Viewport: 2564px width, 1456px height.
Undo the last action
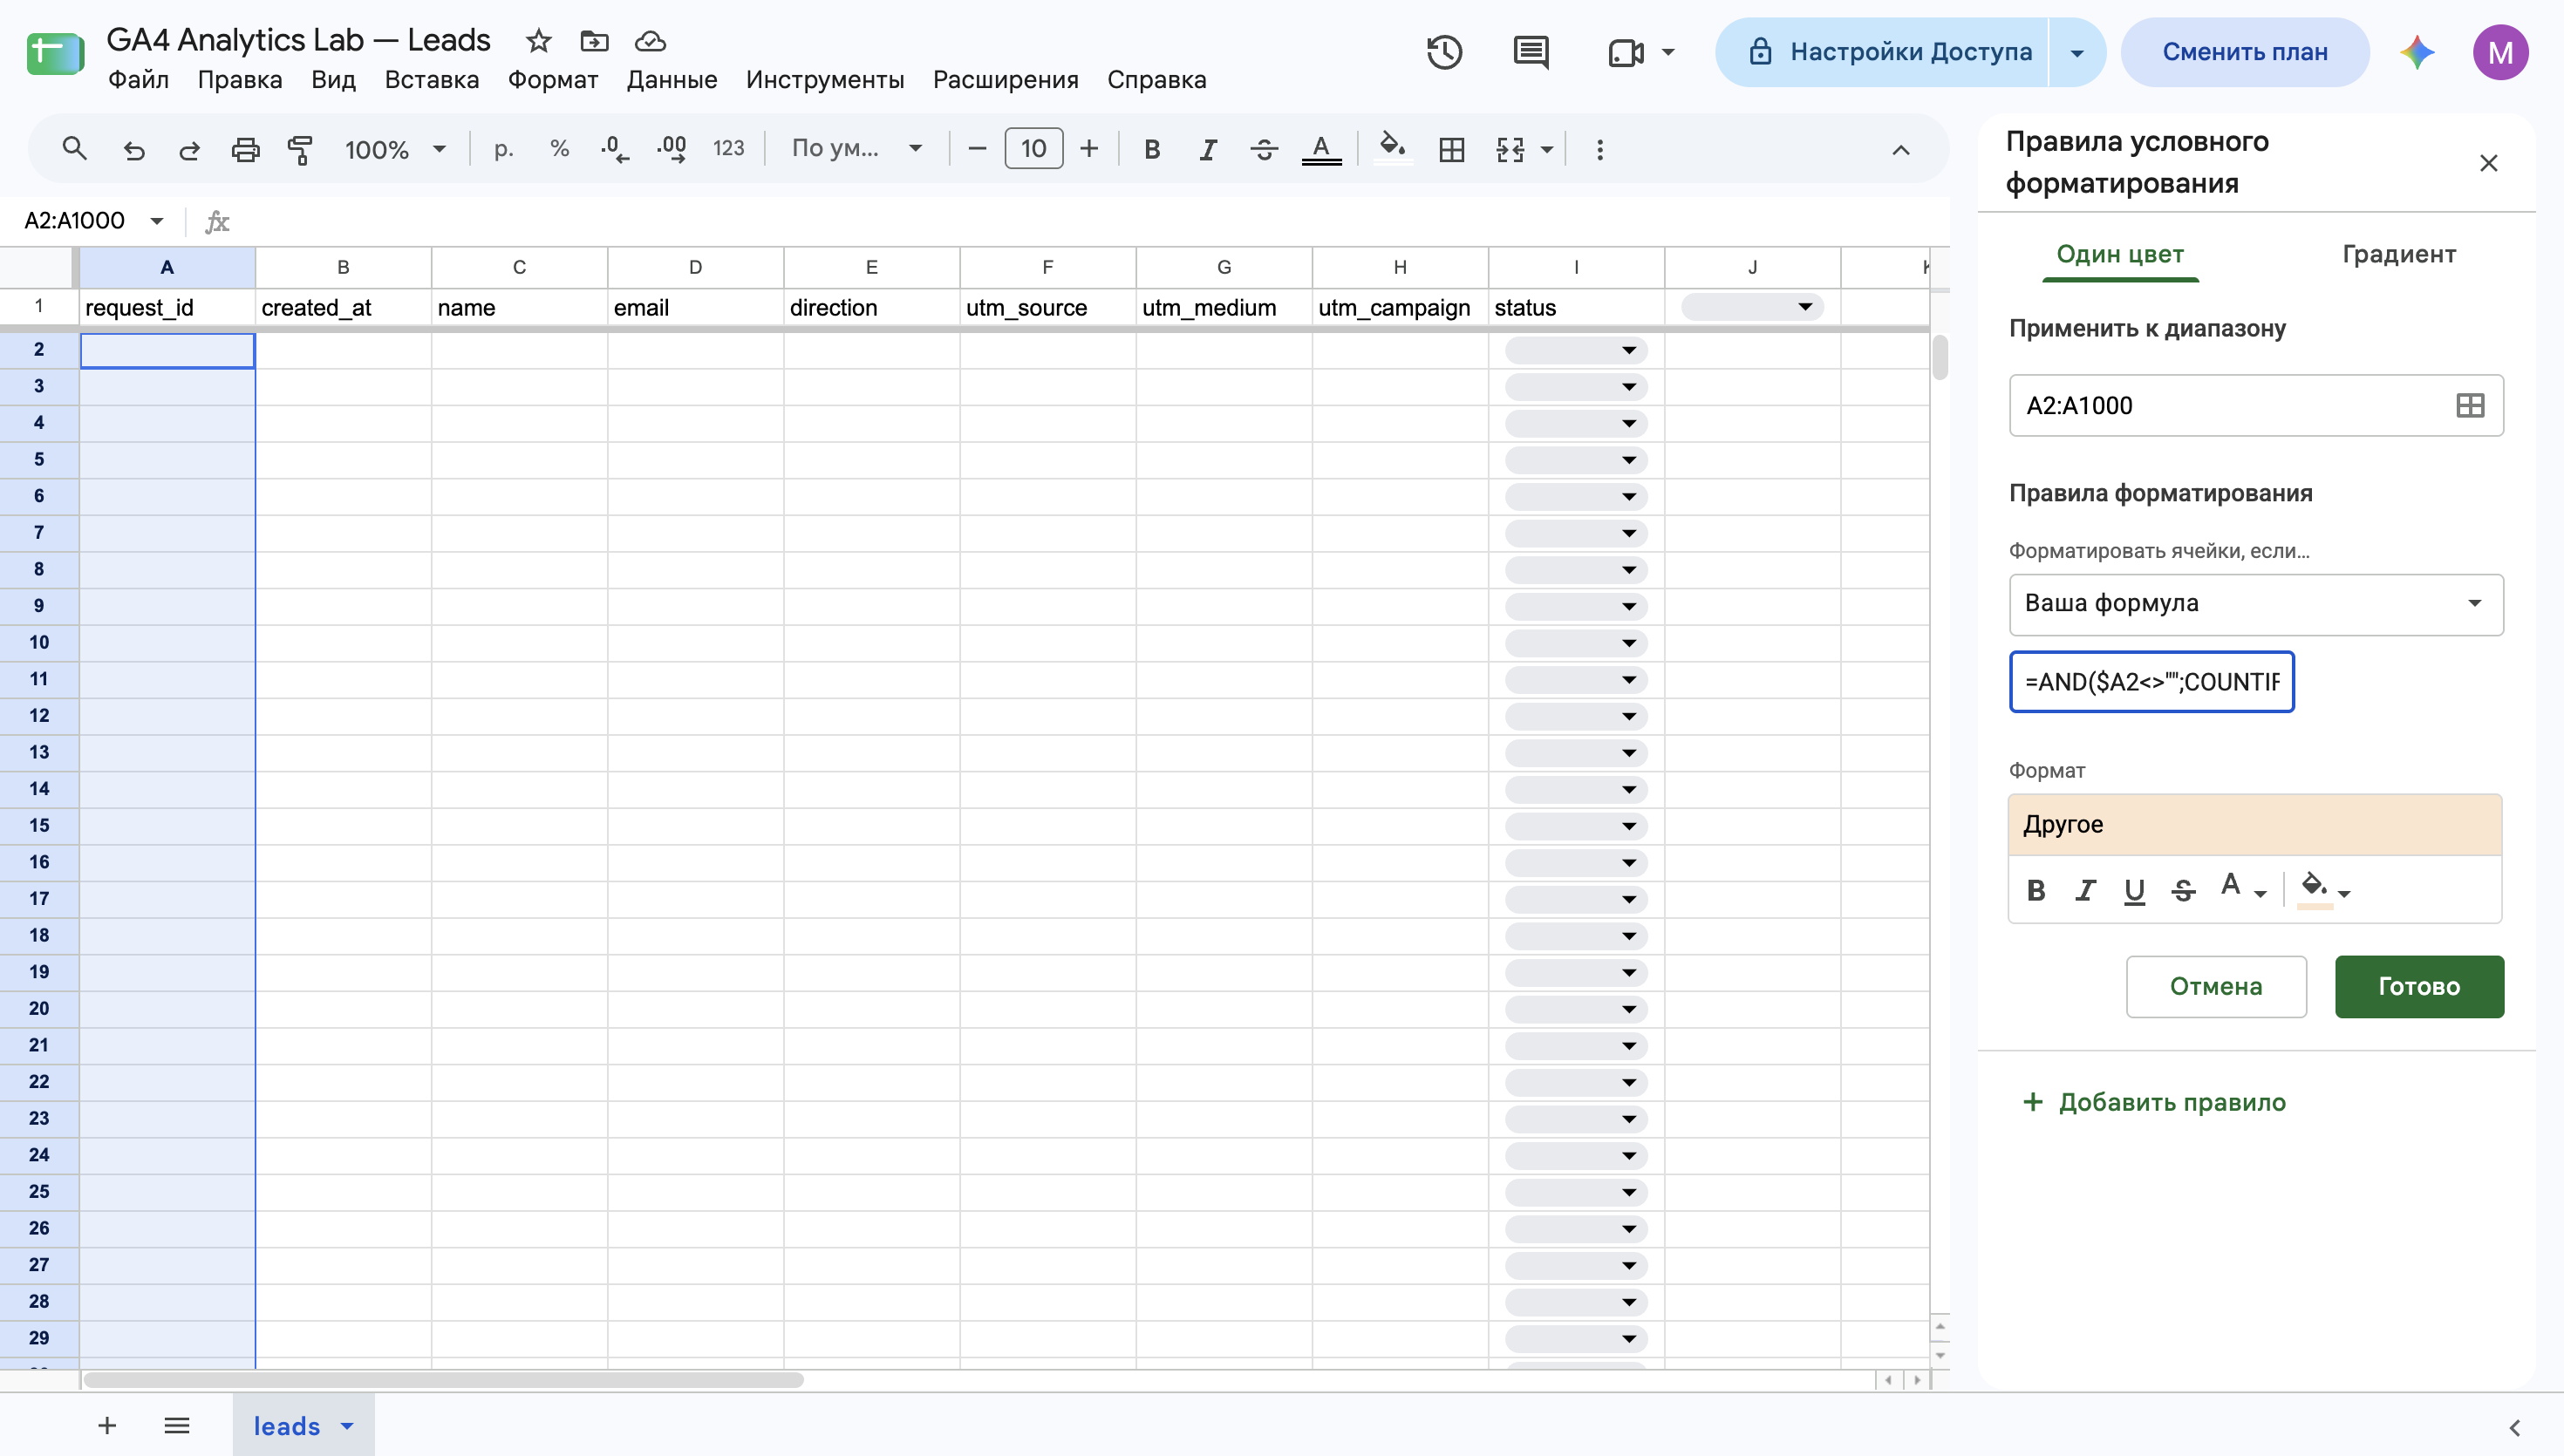tap(134, 150)
